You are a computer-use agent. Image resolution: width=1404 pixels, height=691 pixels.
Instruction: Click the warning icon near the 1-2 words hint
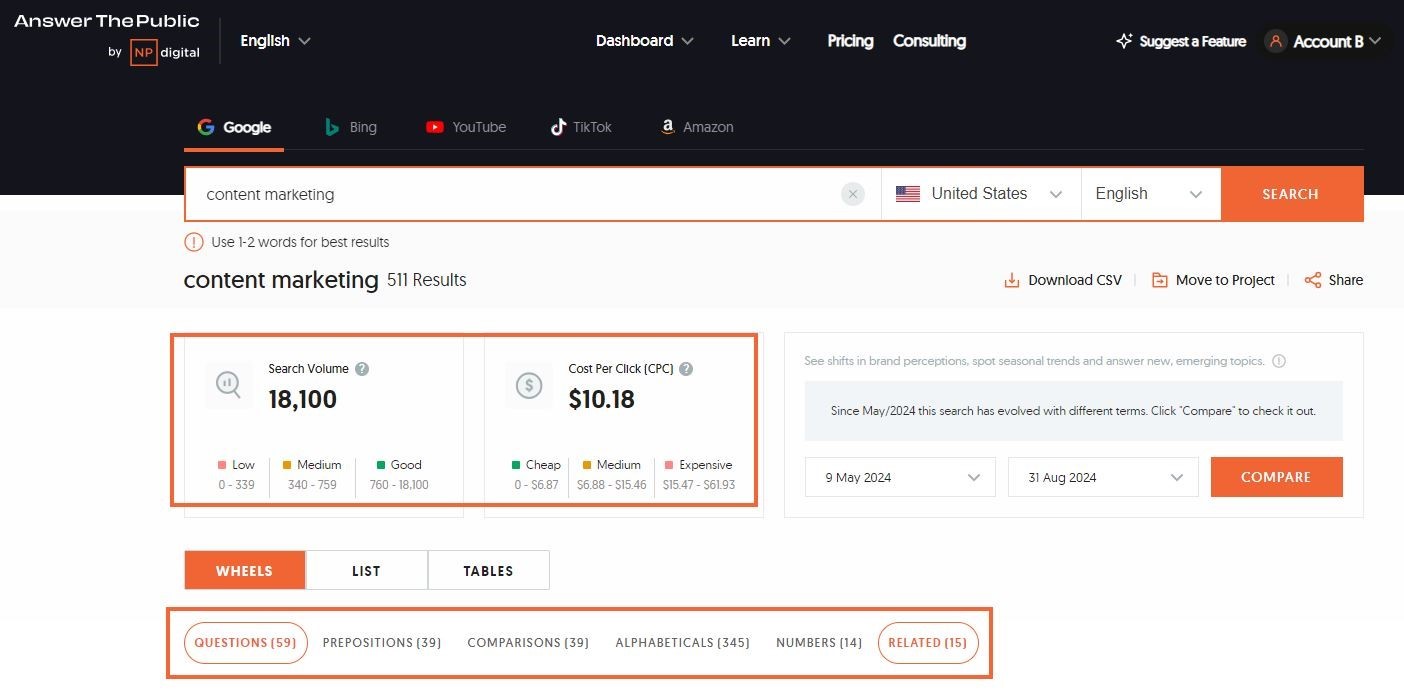coord(194,242)
